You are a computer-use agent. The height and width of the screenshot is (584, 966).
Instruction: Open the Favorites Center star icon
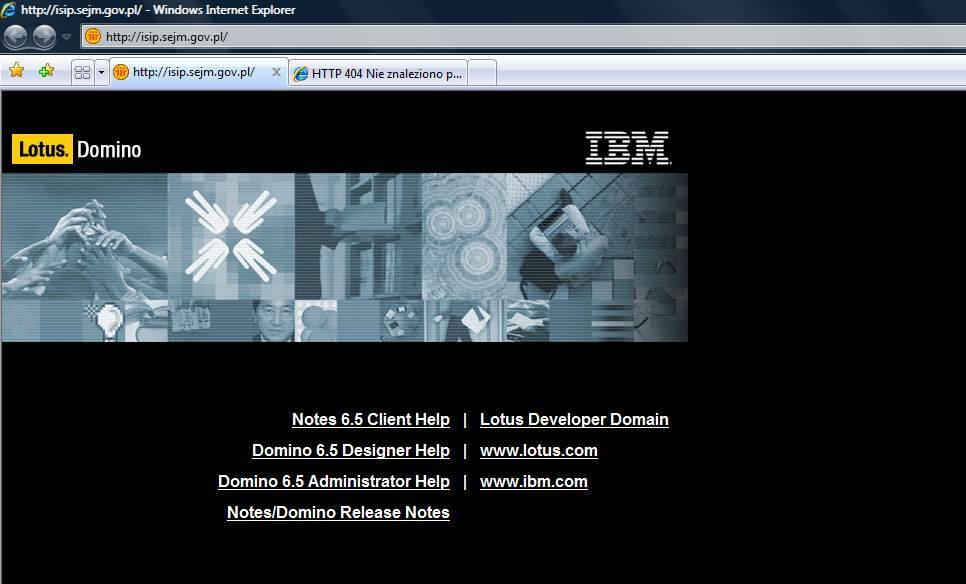(17, 71)
